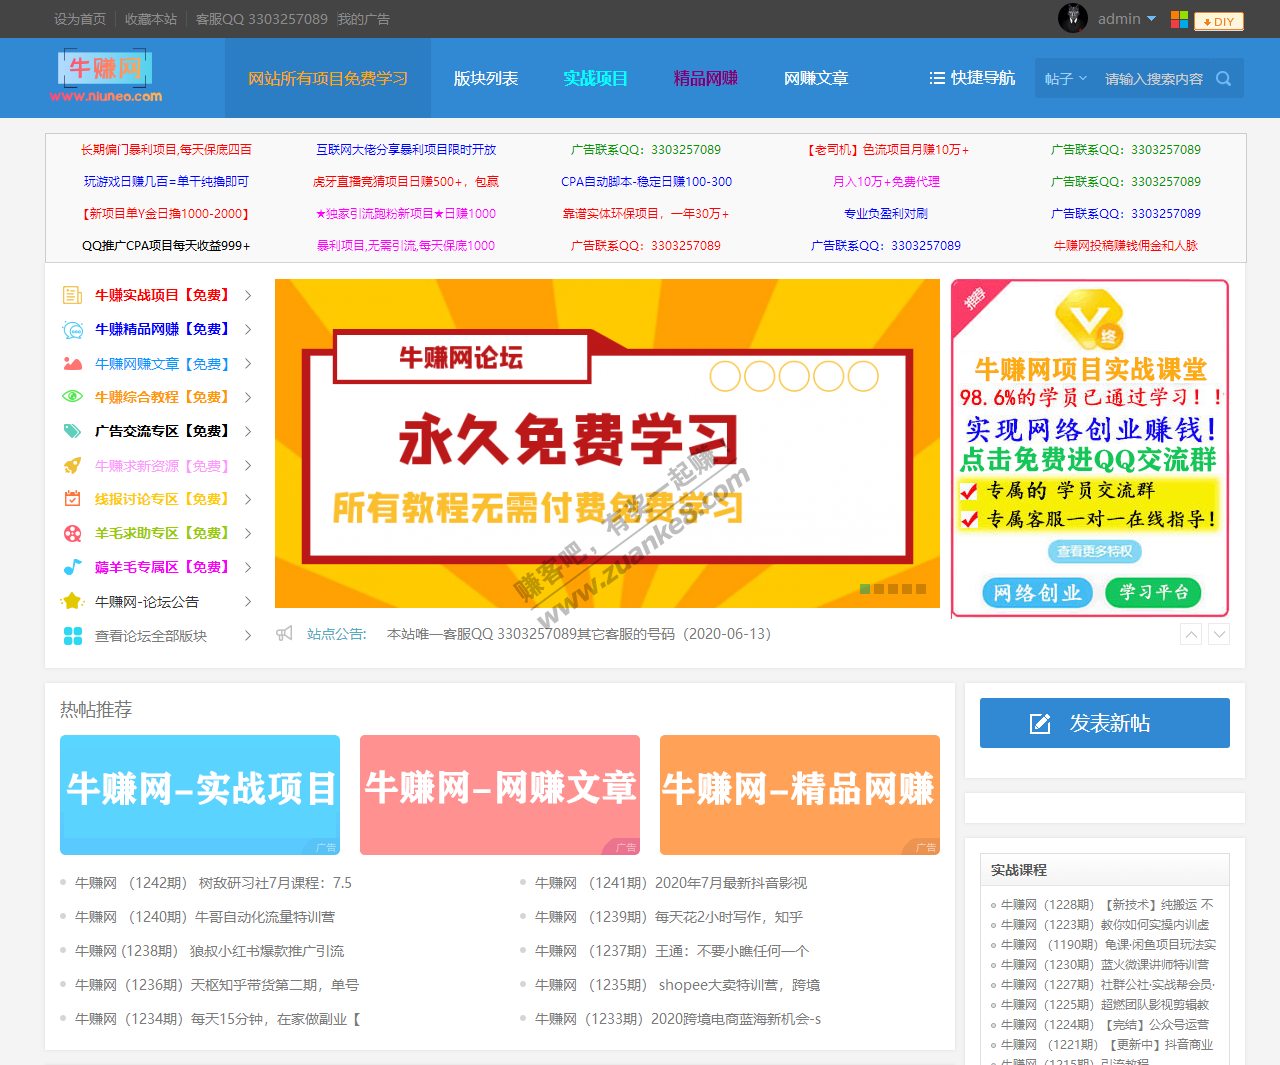
Task: Expand the chevron after 牛赚综合教程
Action: (248, 397)
